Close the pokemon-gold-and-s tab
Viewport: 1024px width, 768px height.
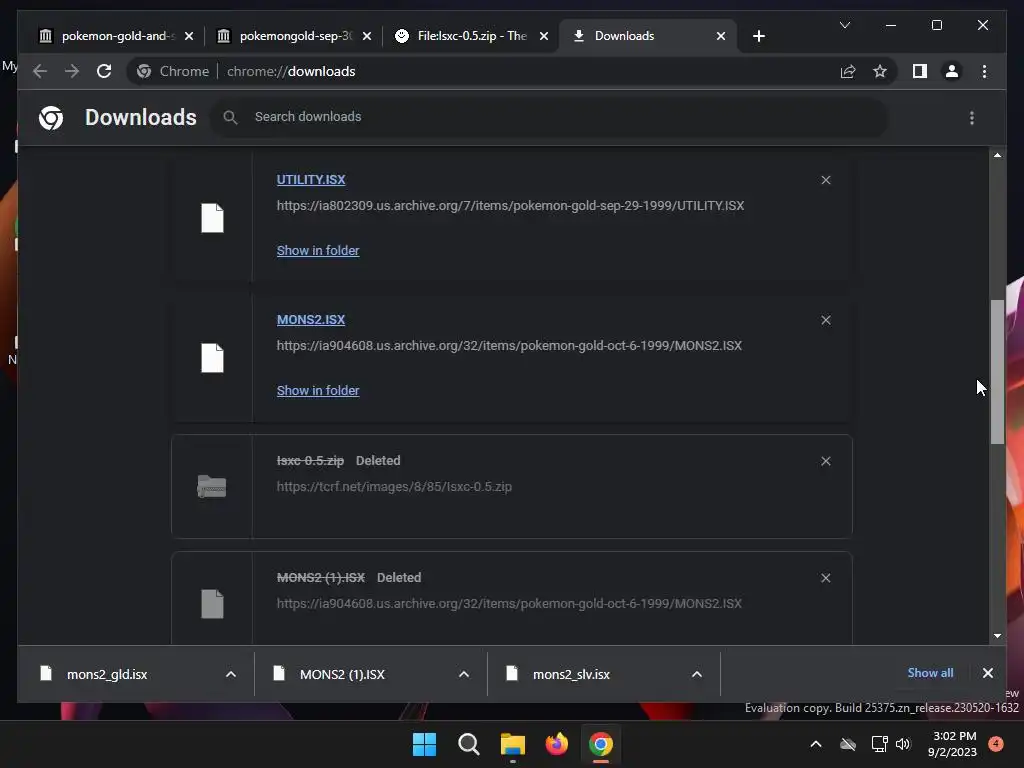[x=189, y=36]
